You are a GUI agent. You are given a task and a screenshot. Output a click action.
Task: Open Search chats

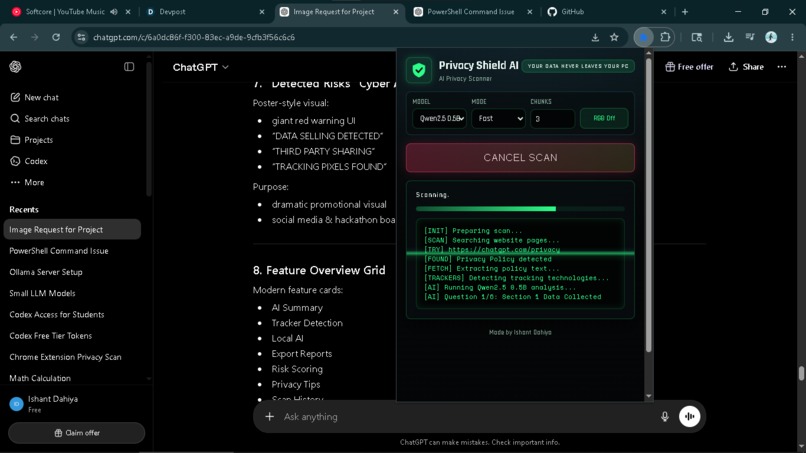(39, 119)
